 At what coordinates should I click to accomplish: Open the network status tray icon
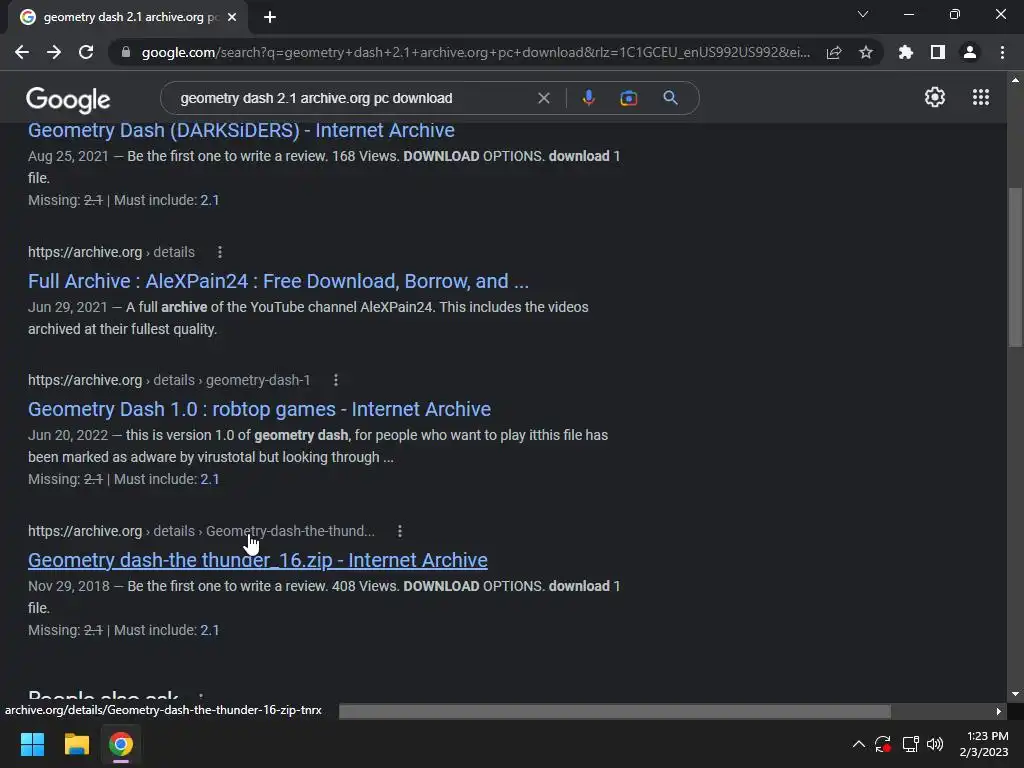(x=910, y=744)
